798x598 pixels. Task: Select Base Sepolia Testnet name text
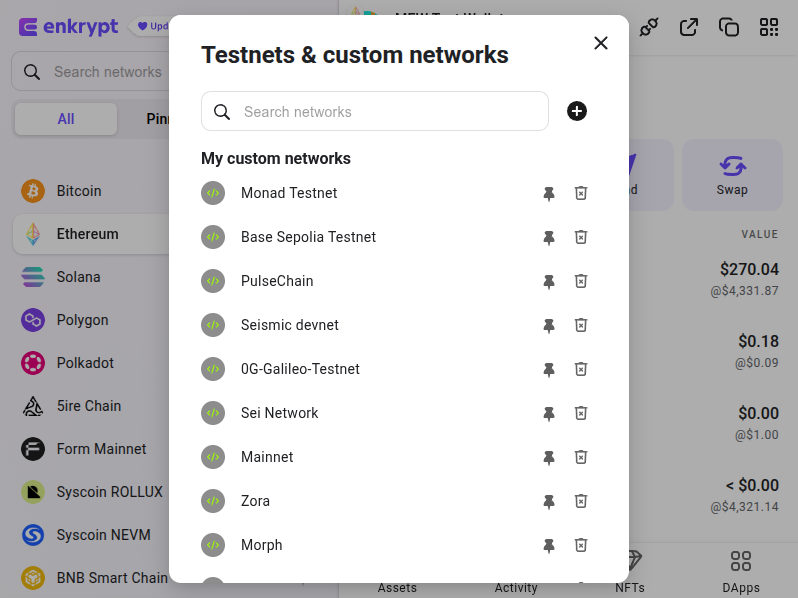point(308,237)
